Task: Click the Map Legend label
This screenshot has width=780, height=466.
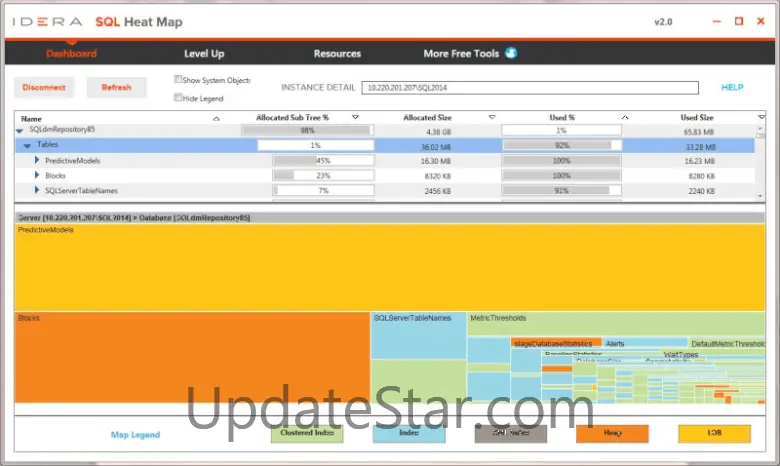Action: coord(135,435)
